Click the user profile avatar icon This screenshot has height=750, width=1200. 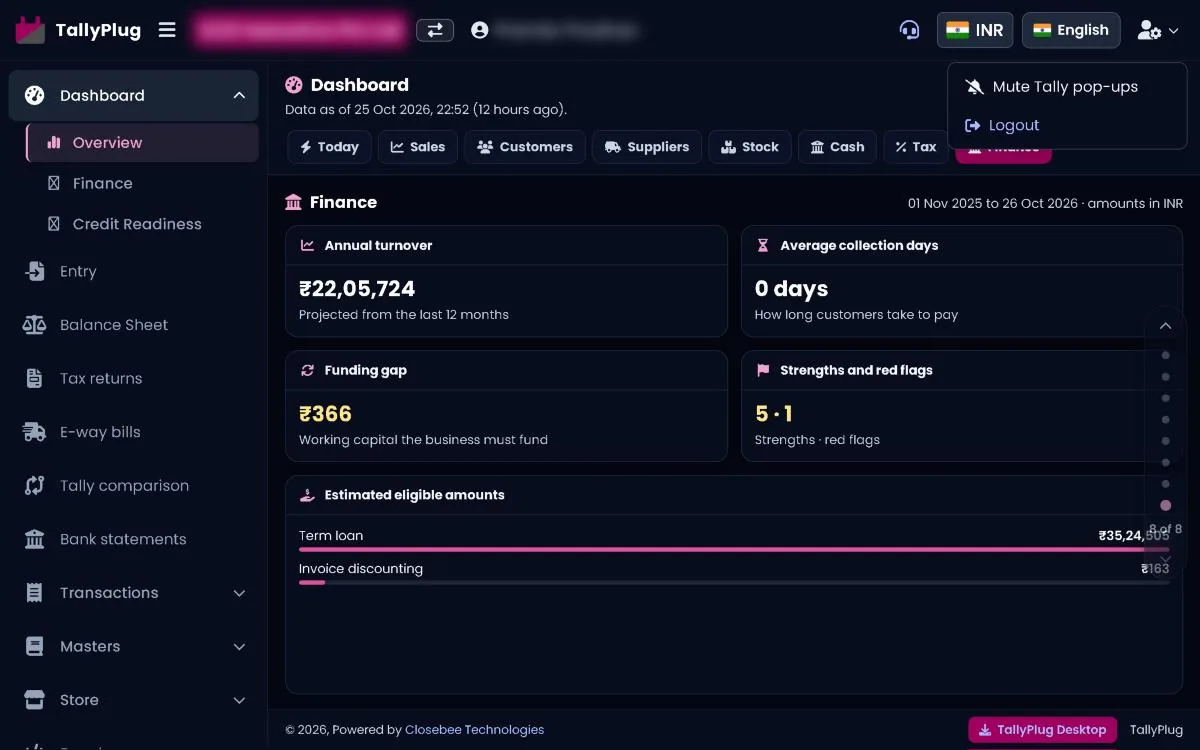tap(480, 30)
